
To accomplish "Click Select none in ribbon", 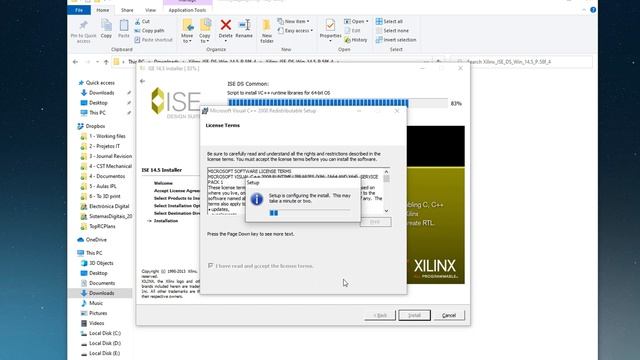I will click(392, 31).
